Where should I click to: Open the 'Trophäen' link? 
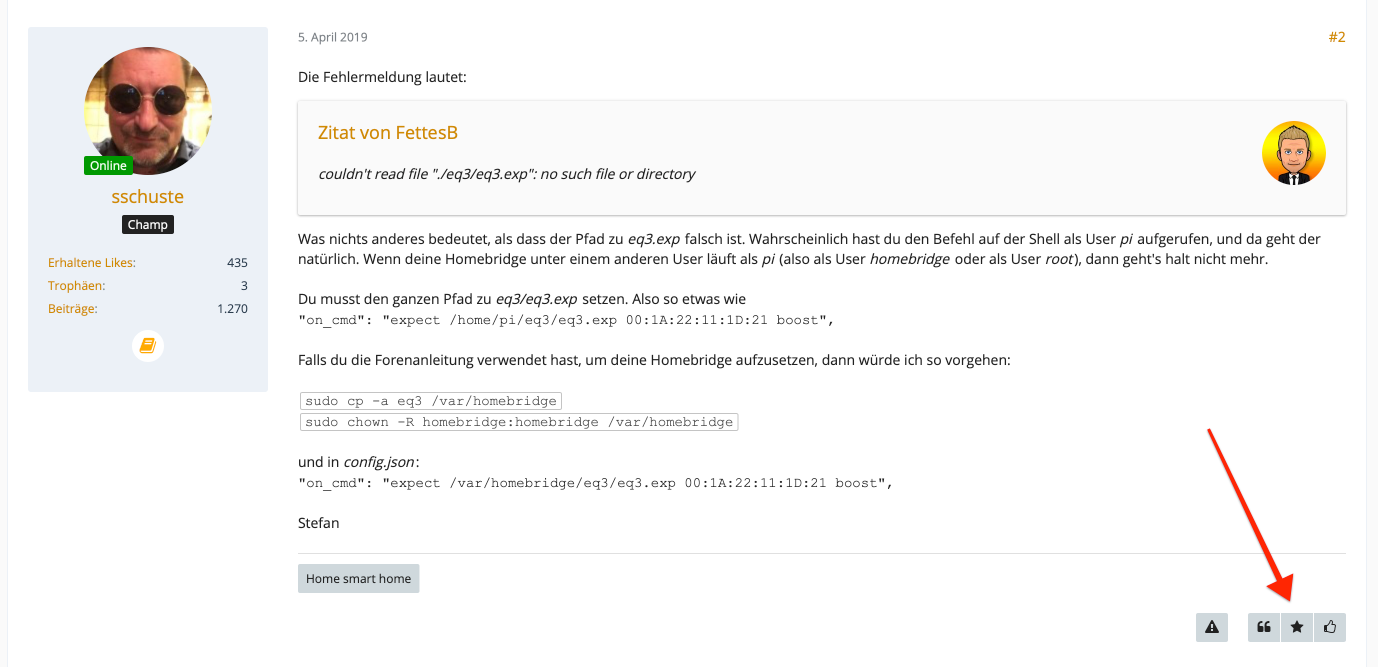(76, 286)
